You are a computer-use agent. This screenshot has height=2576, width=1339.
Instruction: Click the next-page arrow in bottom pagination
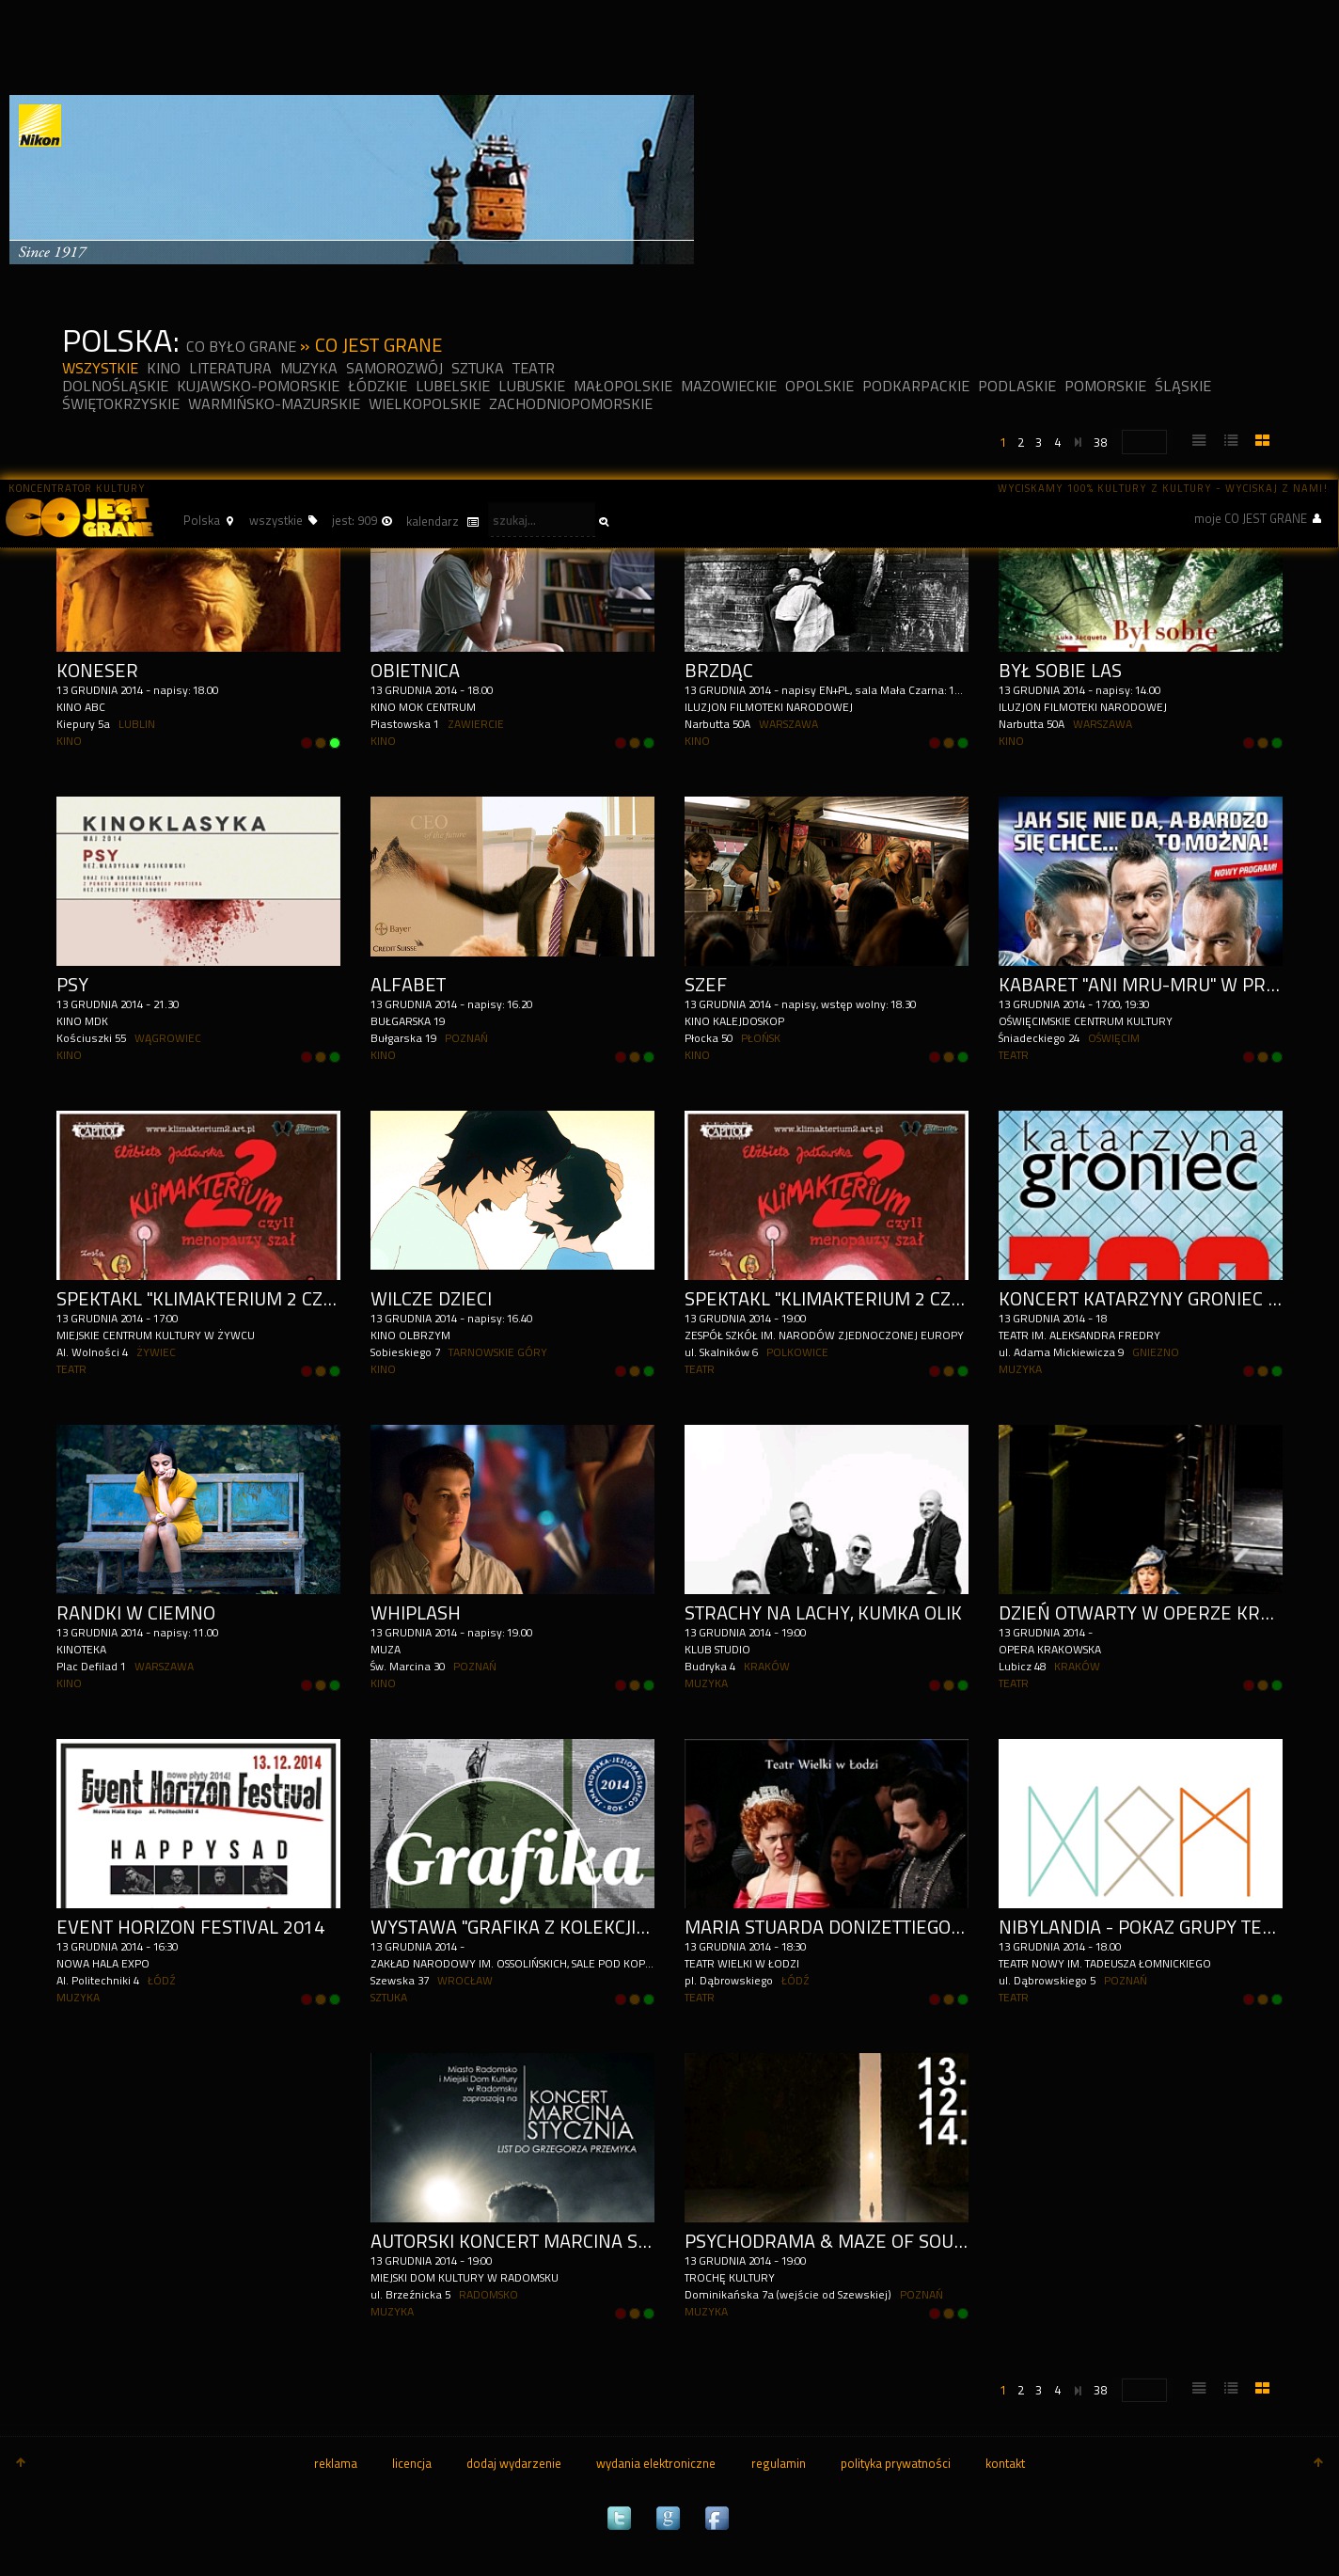(1078, 2390)
